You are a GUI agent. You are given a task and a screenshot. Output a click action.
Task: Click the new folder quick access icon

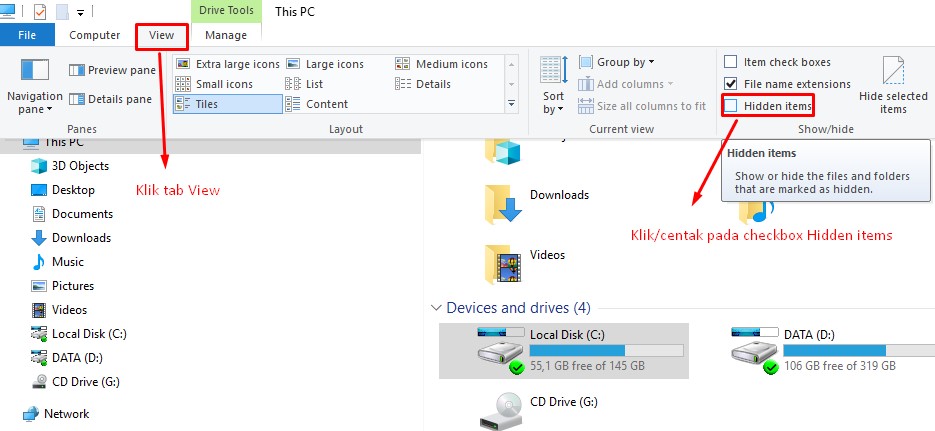(62, 11)
